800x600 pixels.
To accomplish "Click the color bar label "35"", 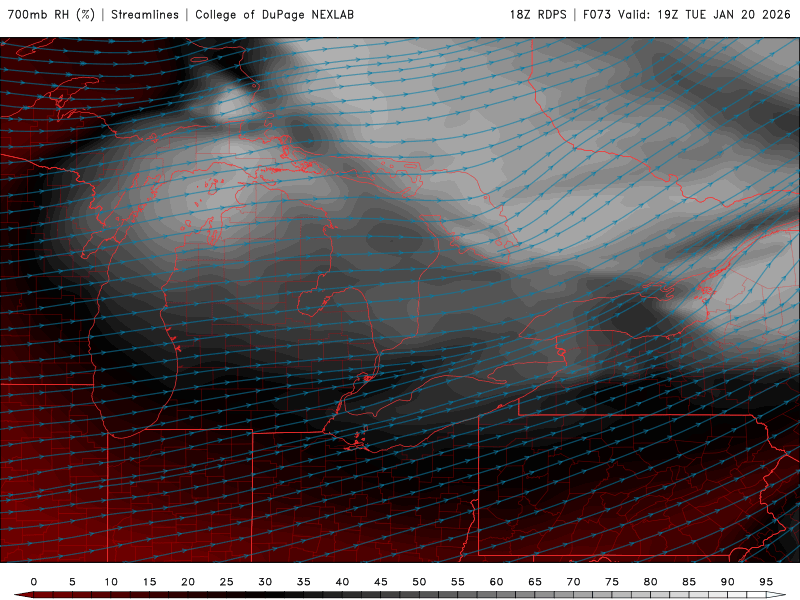I will pyautogui.click(x=304, y=582).
